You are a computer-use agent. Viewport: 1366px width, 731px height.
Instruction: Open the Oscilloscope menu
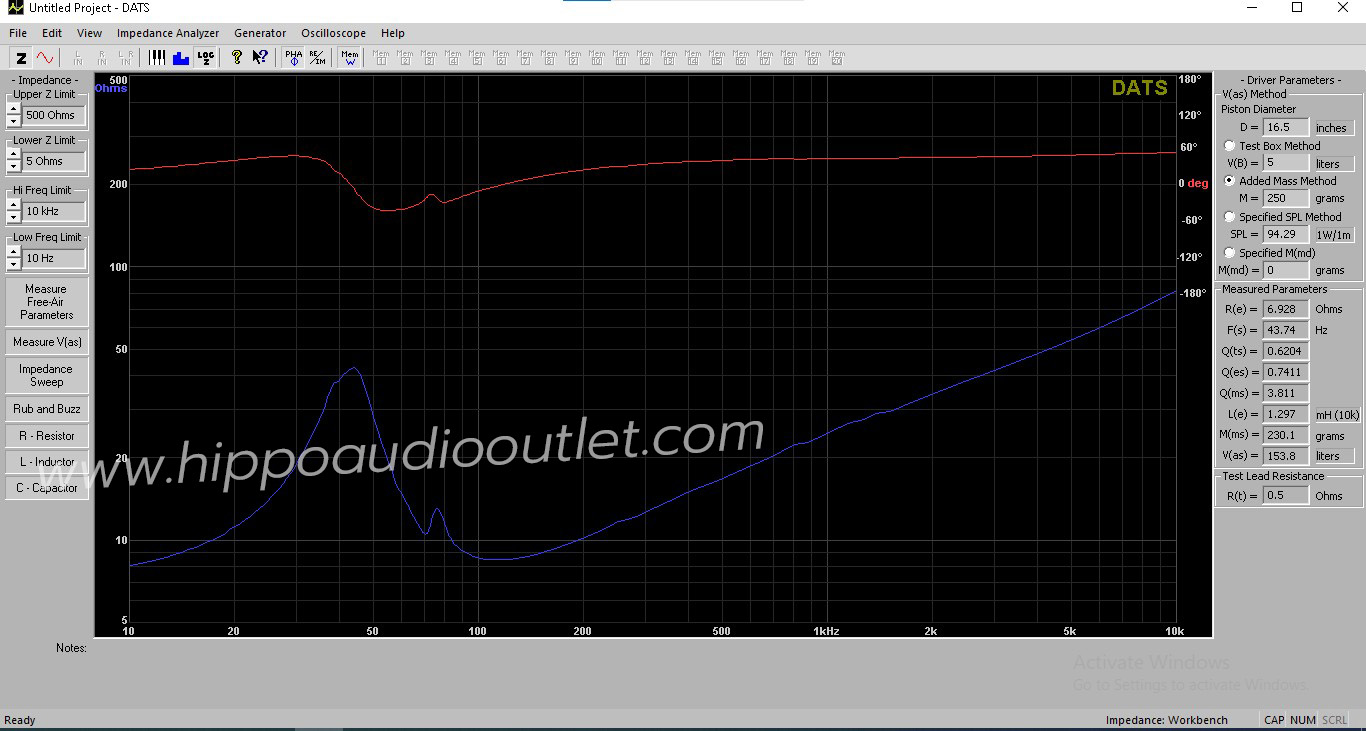click(333, 33)
